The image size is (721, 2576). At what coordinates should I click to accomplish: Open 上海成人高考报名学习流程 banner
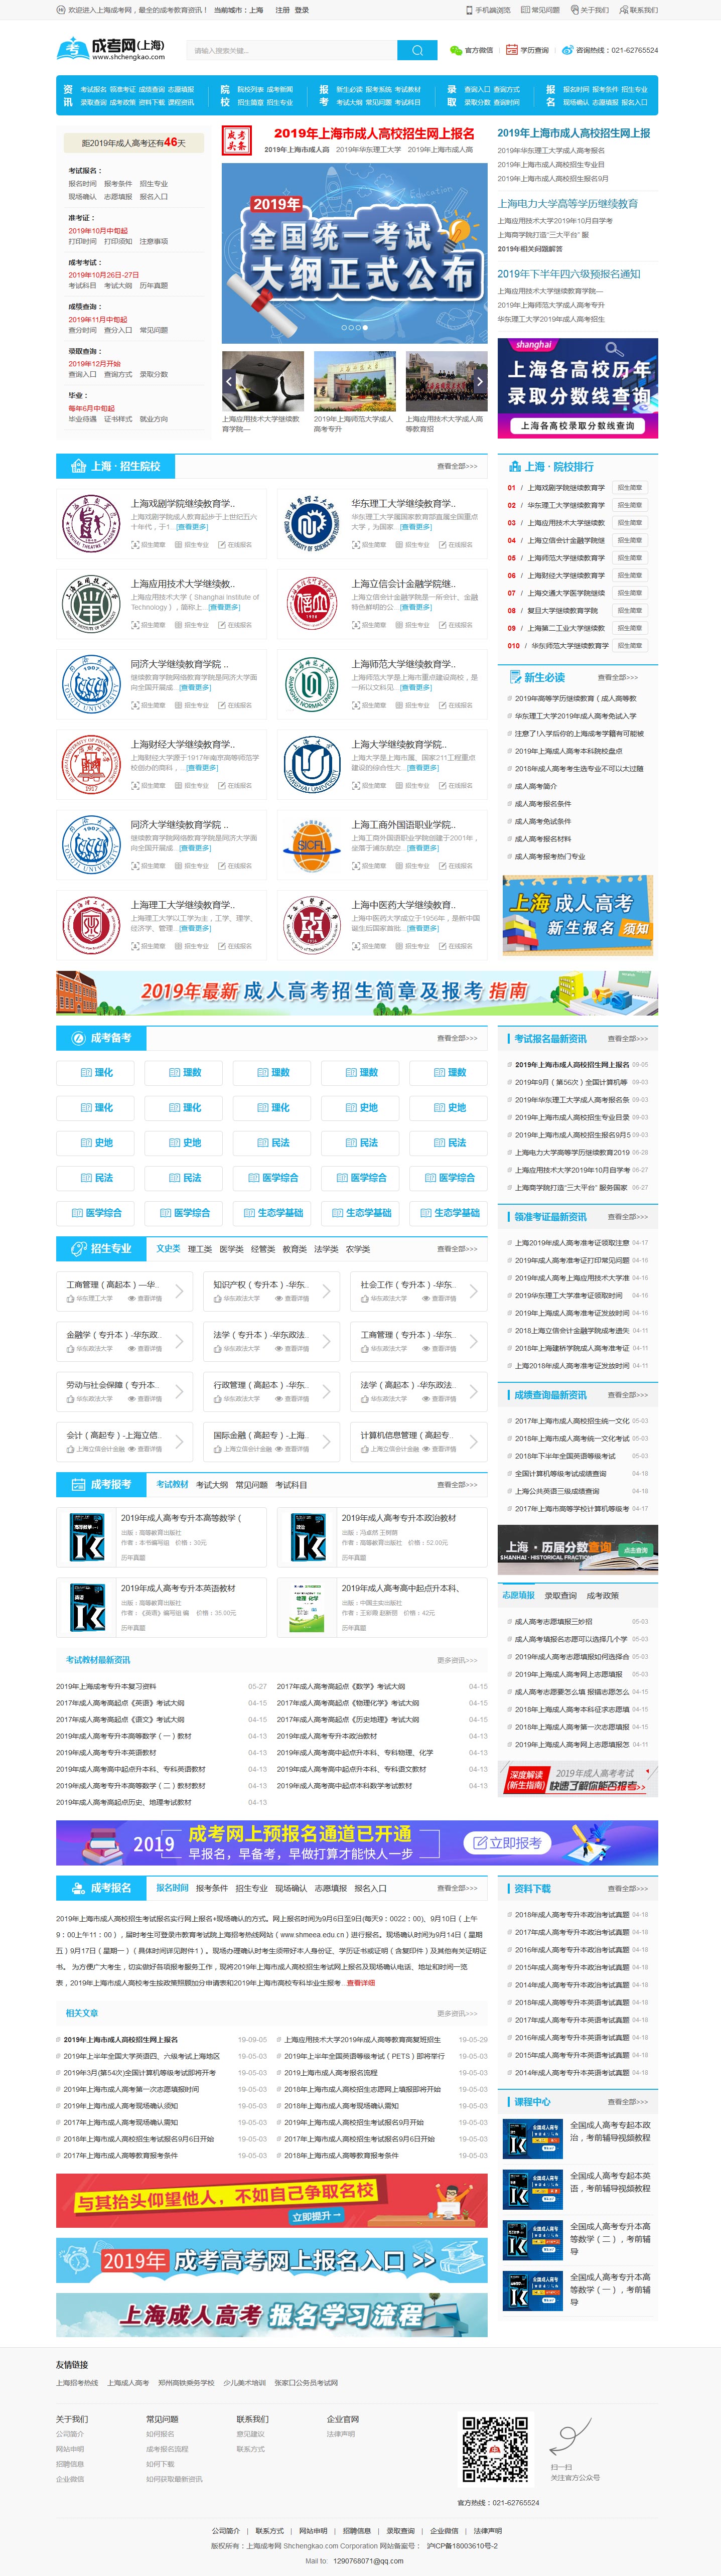tap(272, 2315)
